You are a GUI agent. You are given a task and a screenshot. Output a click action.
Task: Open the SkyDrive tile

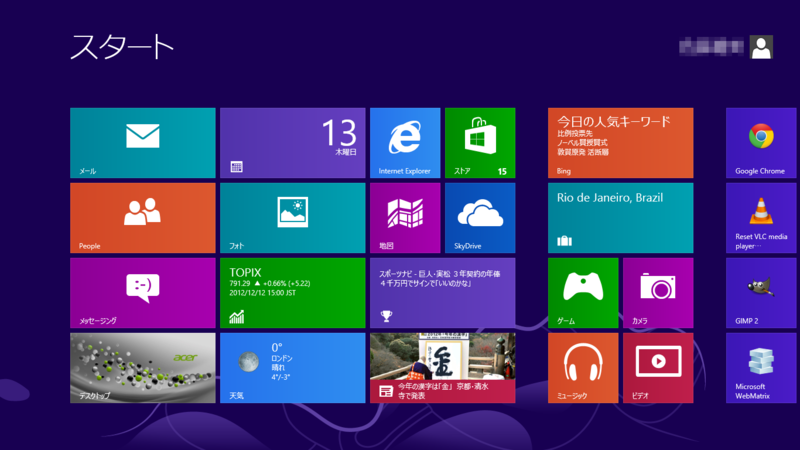[x=480, y=218]
